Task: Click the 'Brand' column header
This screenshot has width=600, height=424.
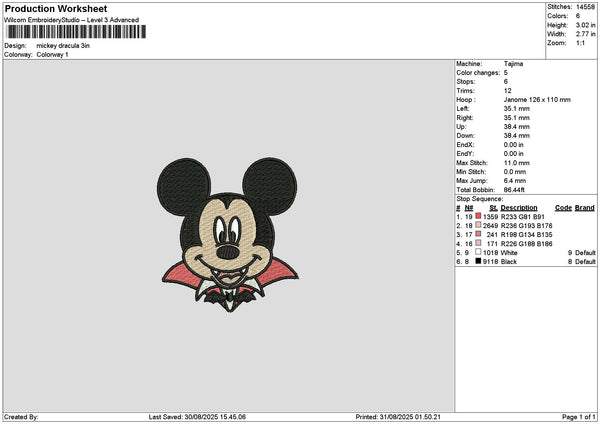Action: (x=585, y=208)
